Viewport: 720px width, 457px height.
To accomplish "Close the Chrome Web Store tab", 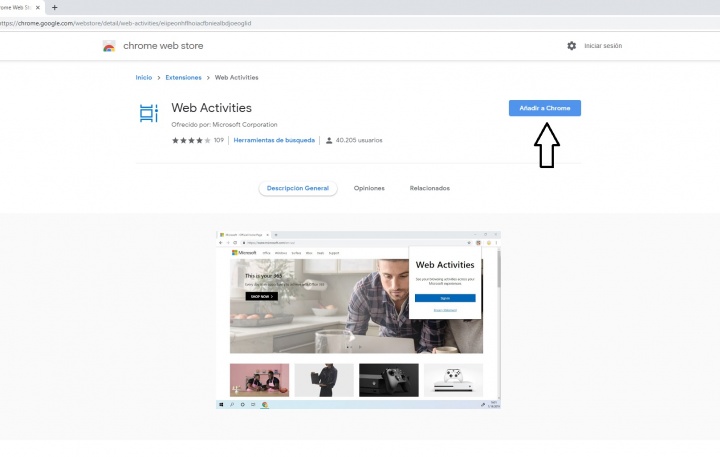I will coord(38,7).
